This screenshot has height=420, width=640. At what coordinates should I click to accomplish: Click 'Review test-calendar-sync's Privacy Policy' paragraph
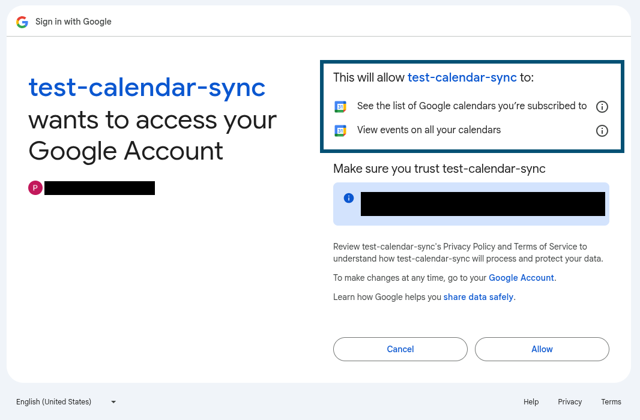pyautogui.click(x=468, y=253)
